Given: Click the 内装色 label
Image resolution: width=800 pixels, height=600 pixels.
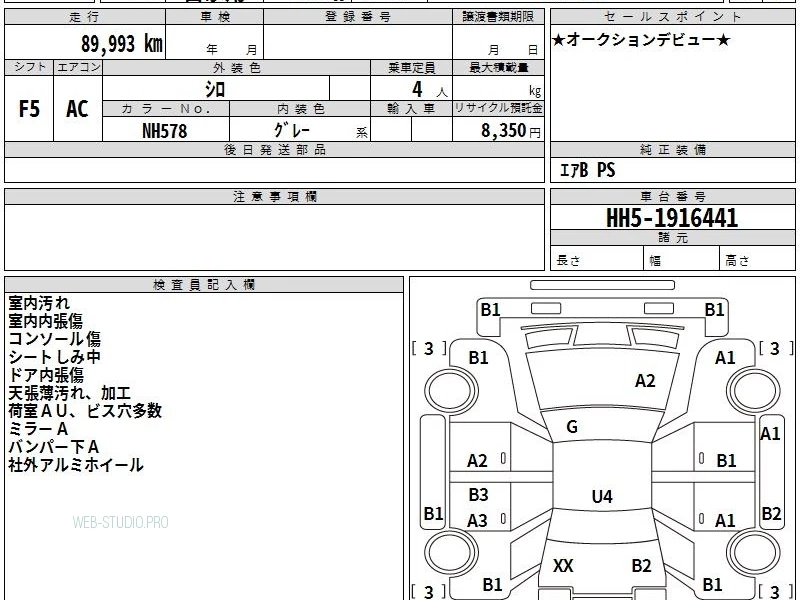Looking at the screenshot, I should (x=301, y=109).
